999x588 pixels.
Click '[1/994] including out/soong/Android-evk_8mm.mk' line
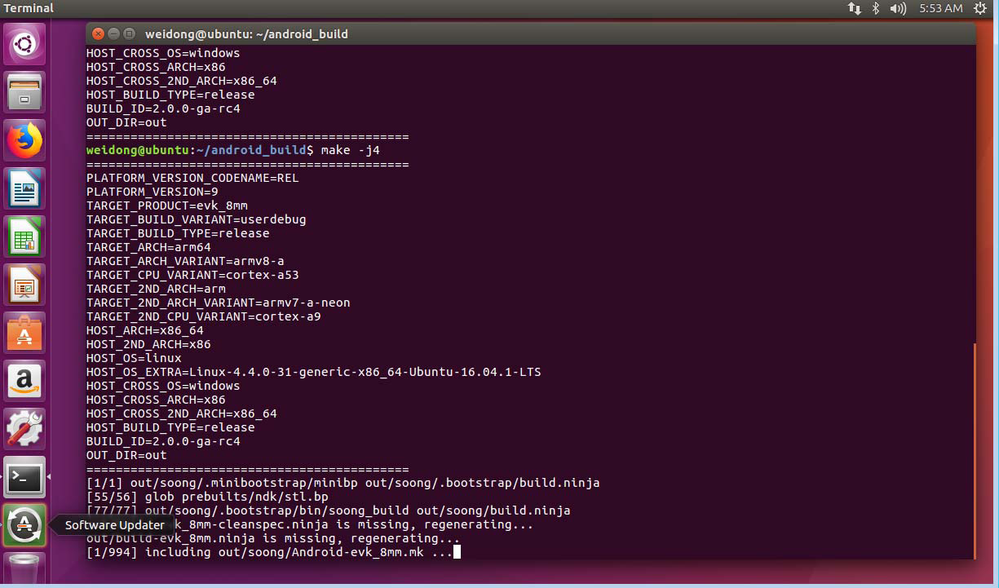[269, 552]
